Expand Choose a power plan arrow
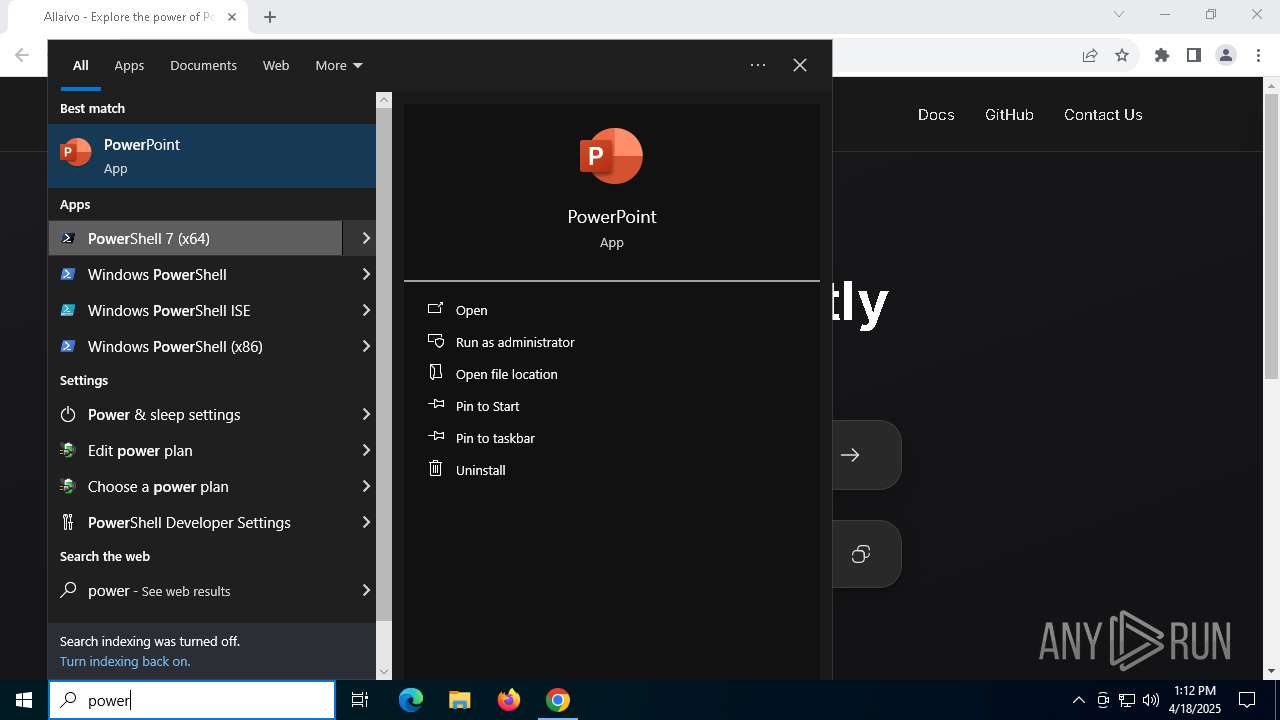 366,486
